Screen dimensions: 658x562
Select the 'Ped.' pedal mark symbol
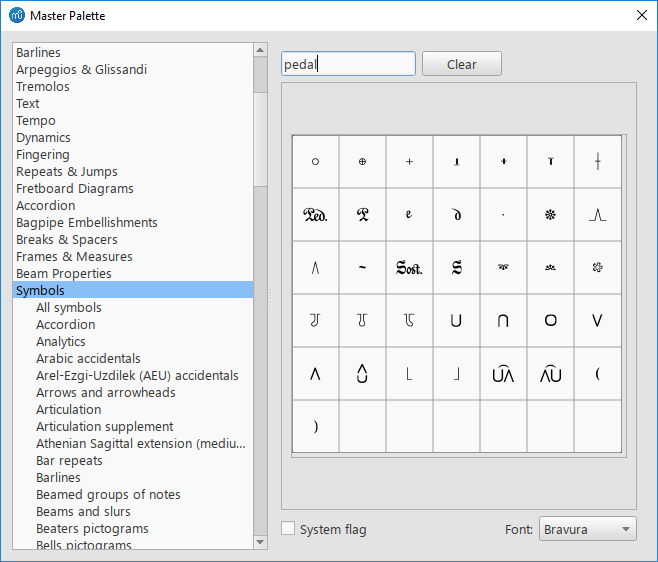click(315, 214)
